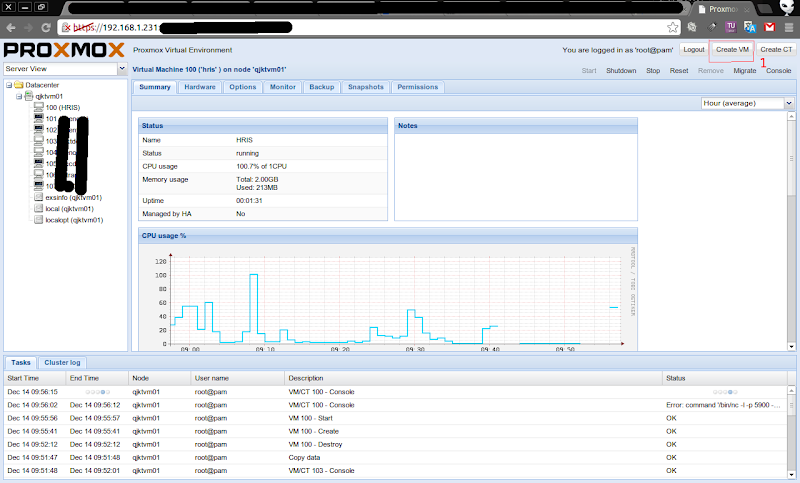Open the Snapshots tab
This screenshot has width=800, height=483.
[366, 87]
